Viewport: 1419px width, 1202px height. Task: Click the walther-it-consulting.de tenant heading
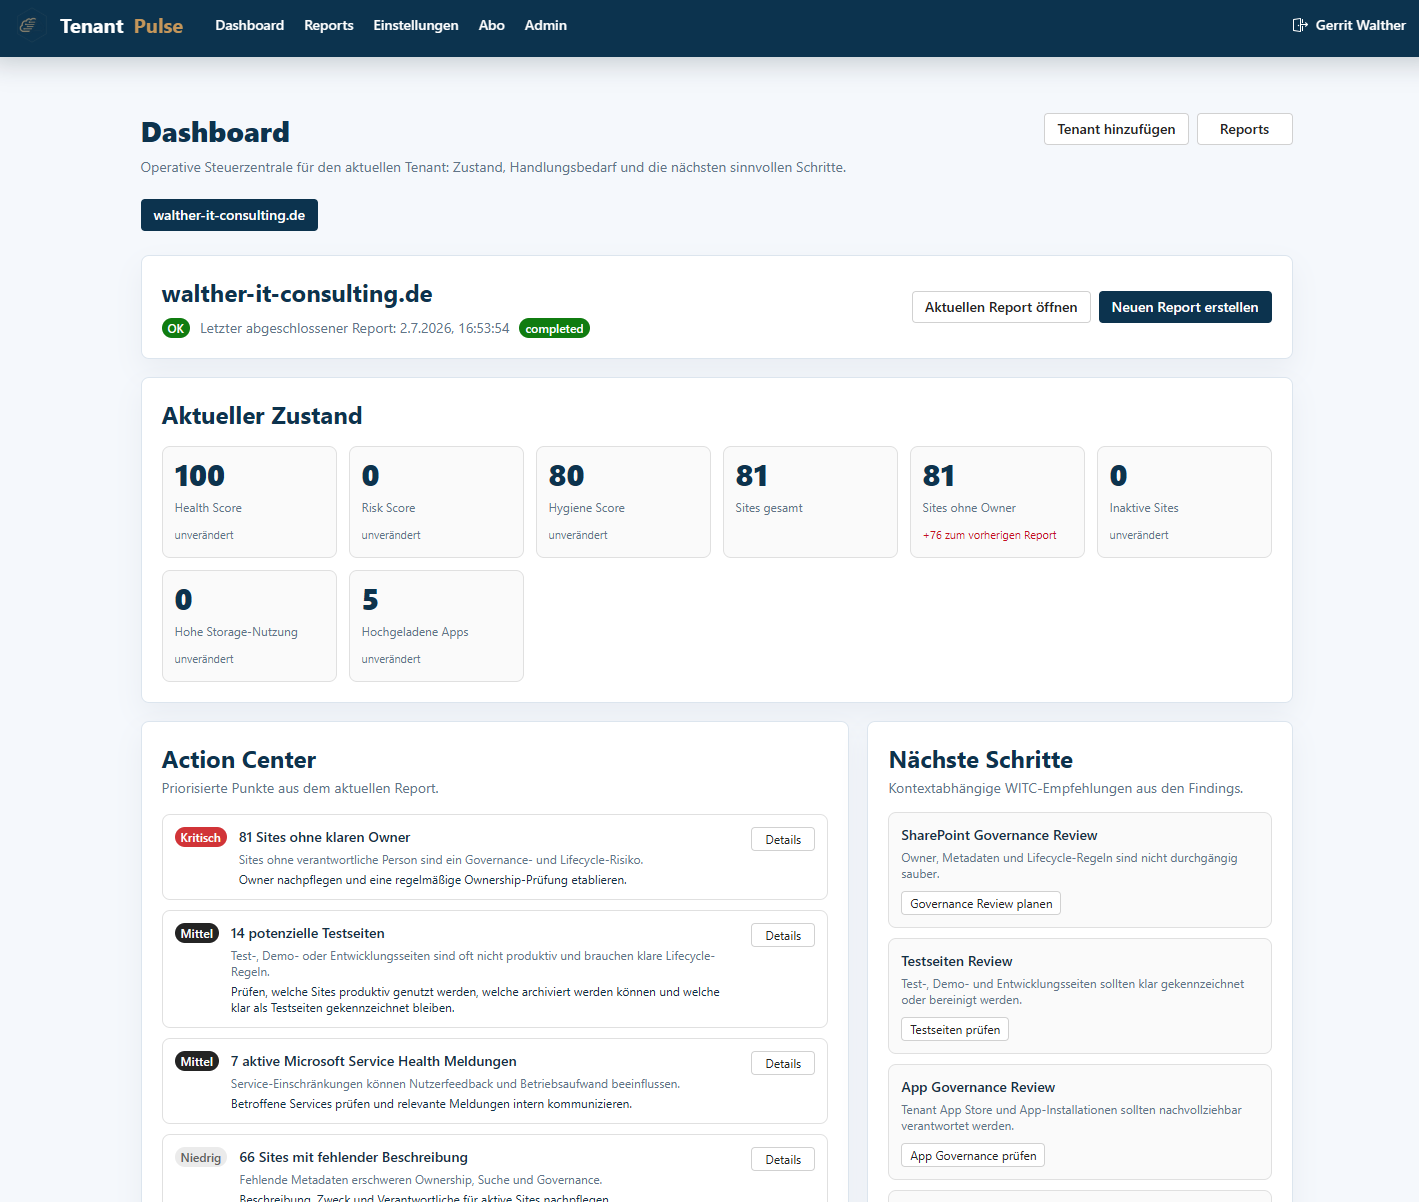click(297, 294)
